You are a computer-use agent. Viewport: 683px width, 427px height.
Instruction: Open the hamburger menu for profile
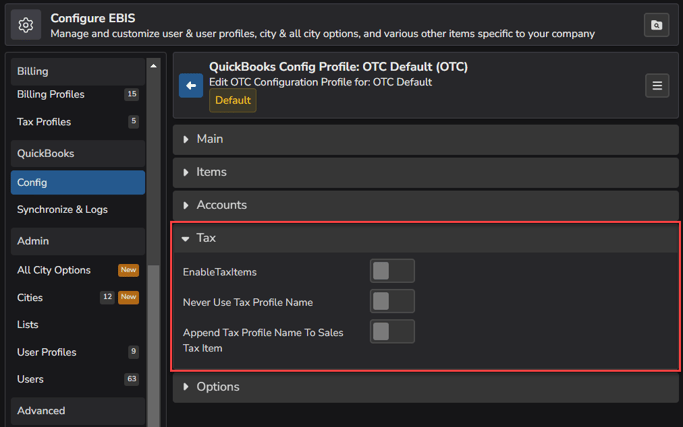(x=657, y=86)
